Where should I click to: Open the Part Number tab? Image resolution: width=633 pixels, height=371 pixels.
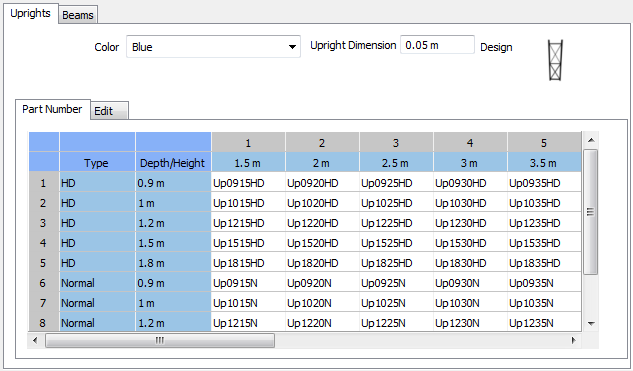point(52,109)
